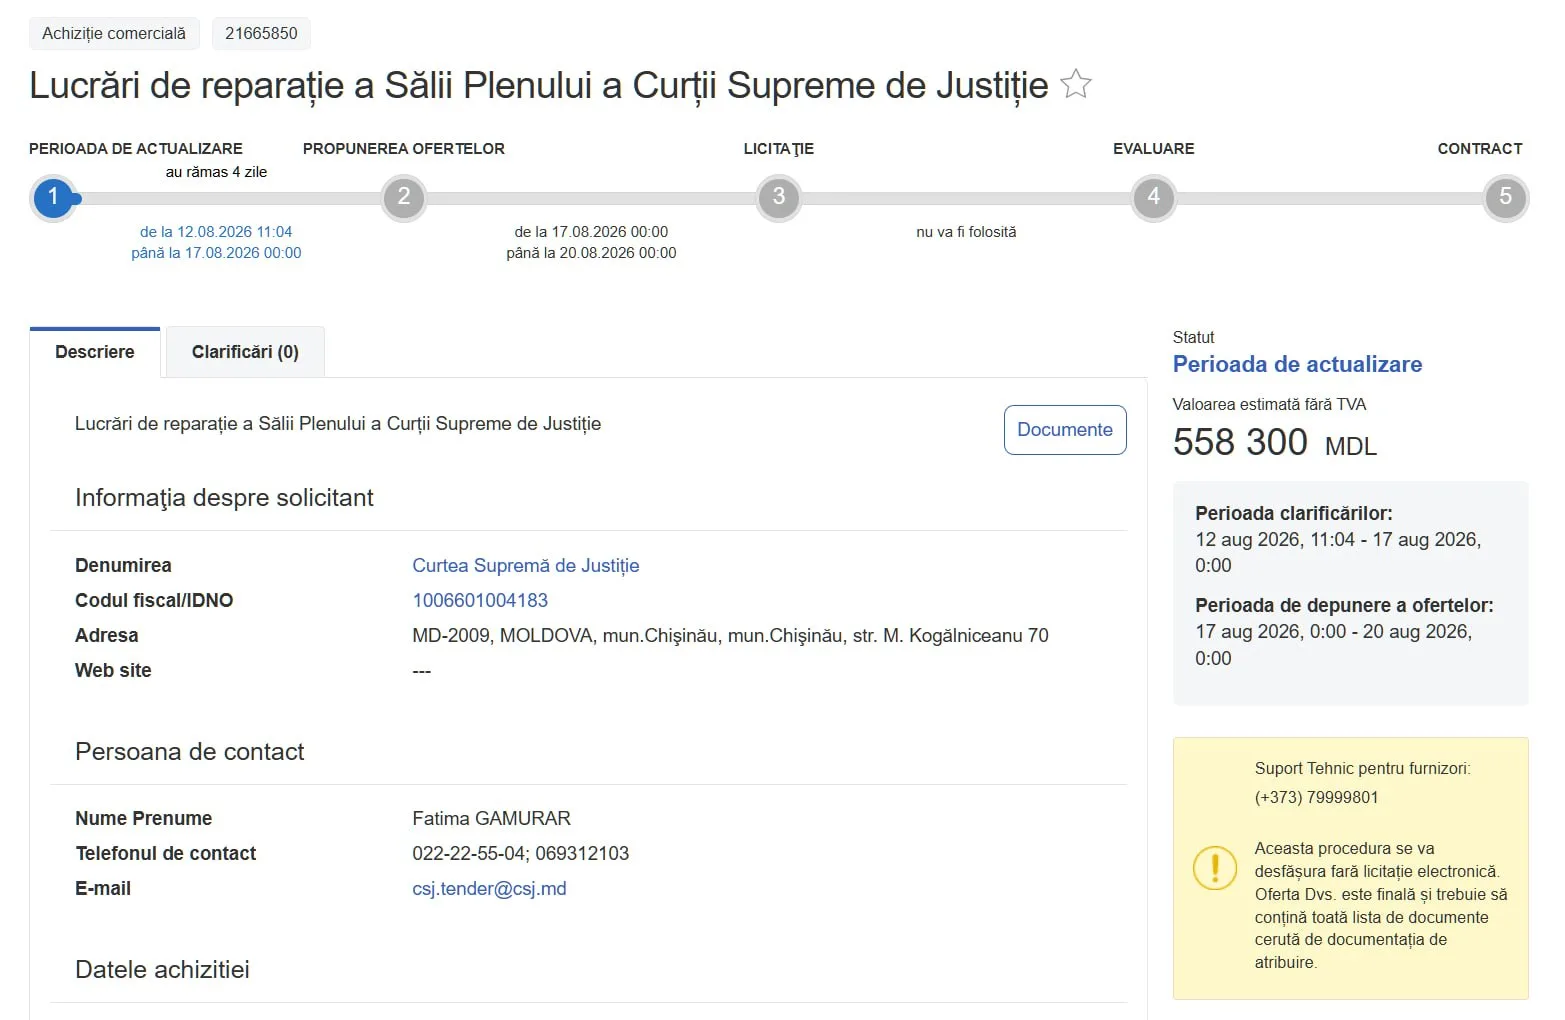Open the Documente button

[x=1065, y=430]
